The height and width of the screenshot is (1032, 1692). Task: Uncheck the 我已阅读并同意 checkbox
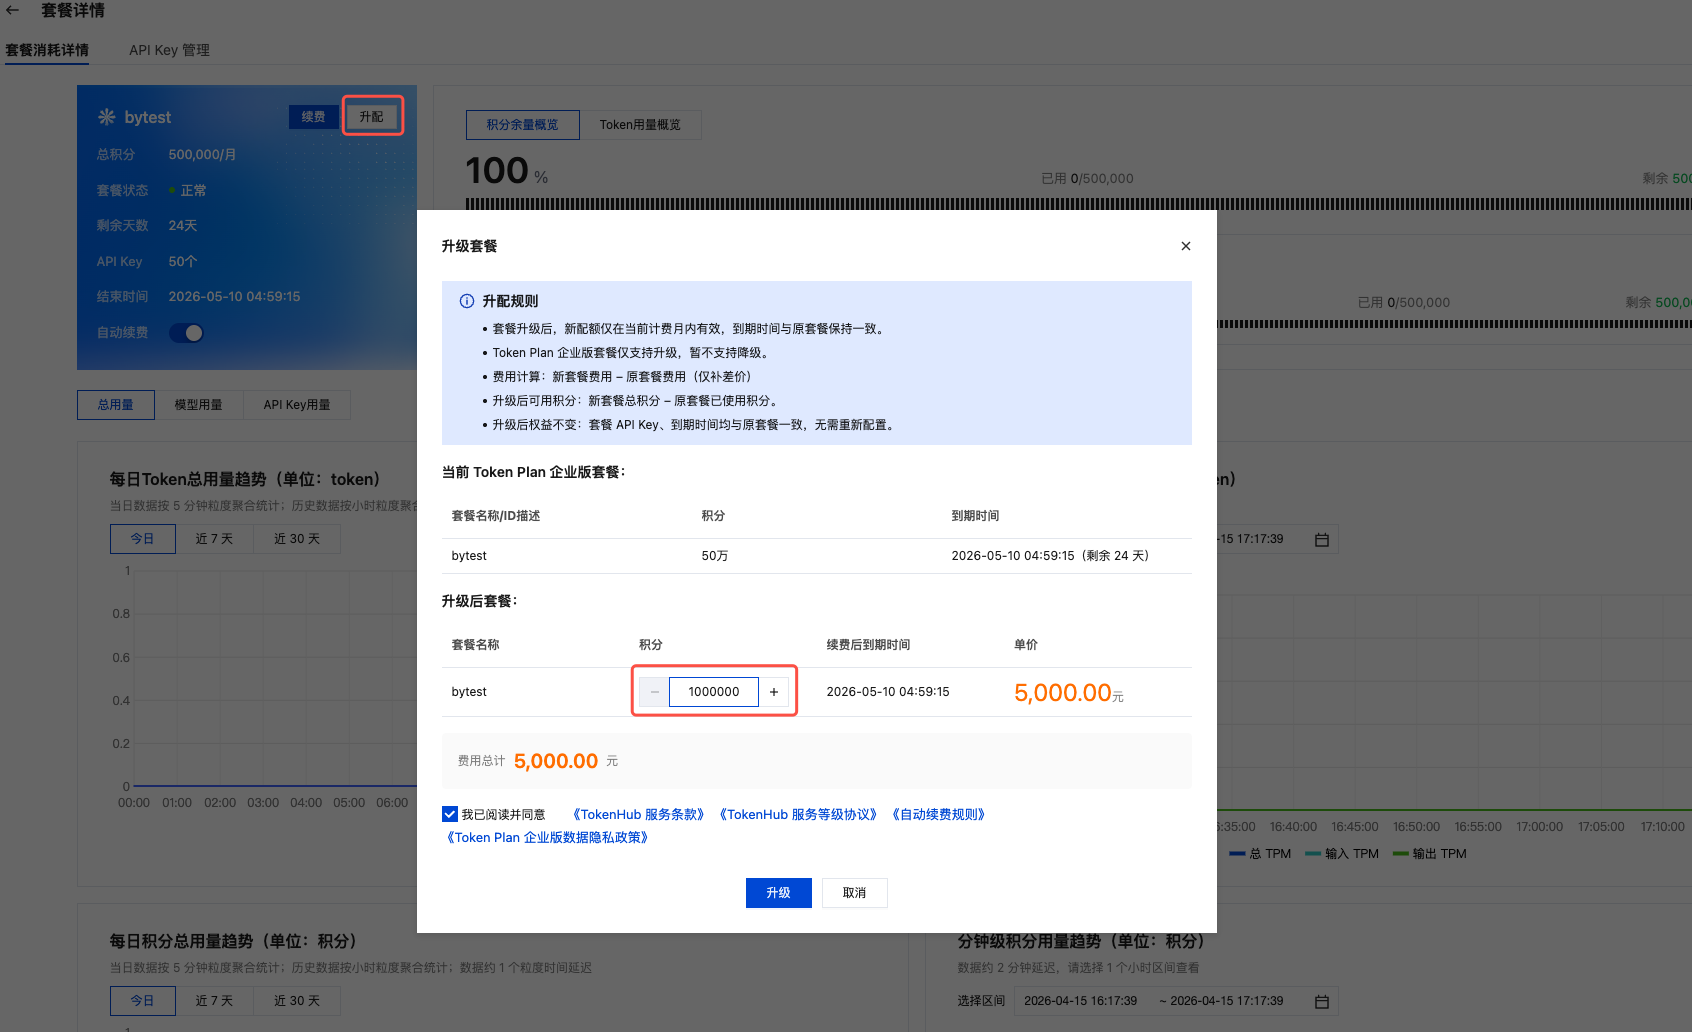(x=450, y=814)
